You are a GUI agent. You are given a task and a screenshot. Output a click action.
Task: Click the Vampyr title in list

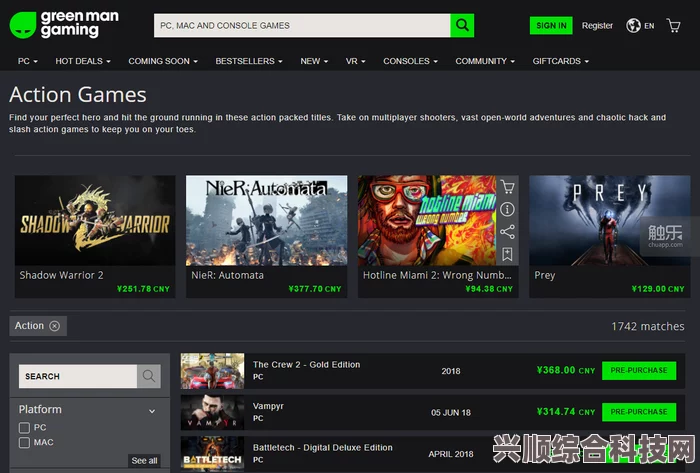(x=268, y=406)
